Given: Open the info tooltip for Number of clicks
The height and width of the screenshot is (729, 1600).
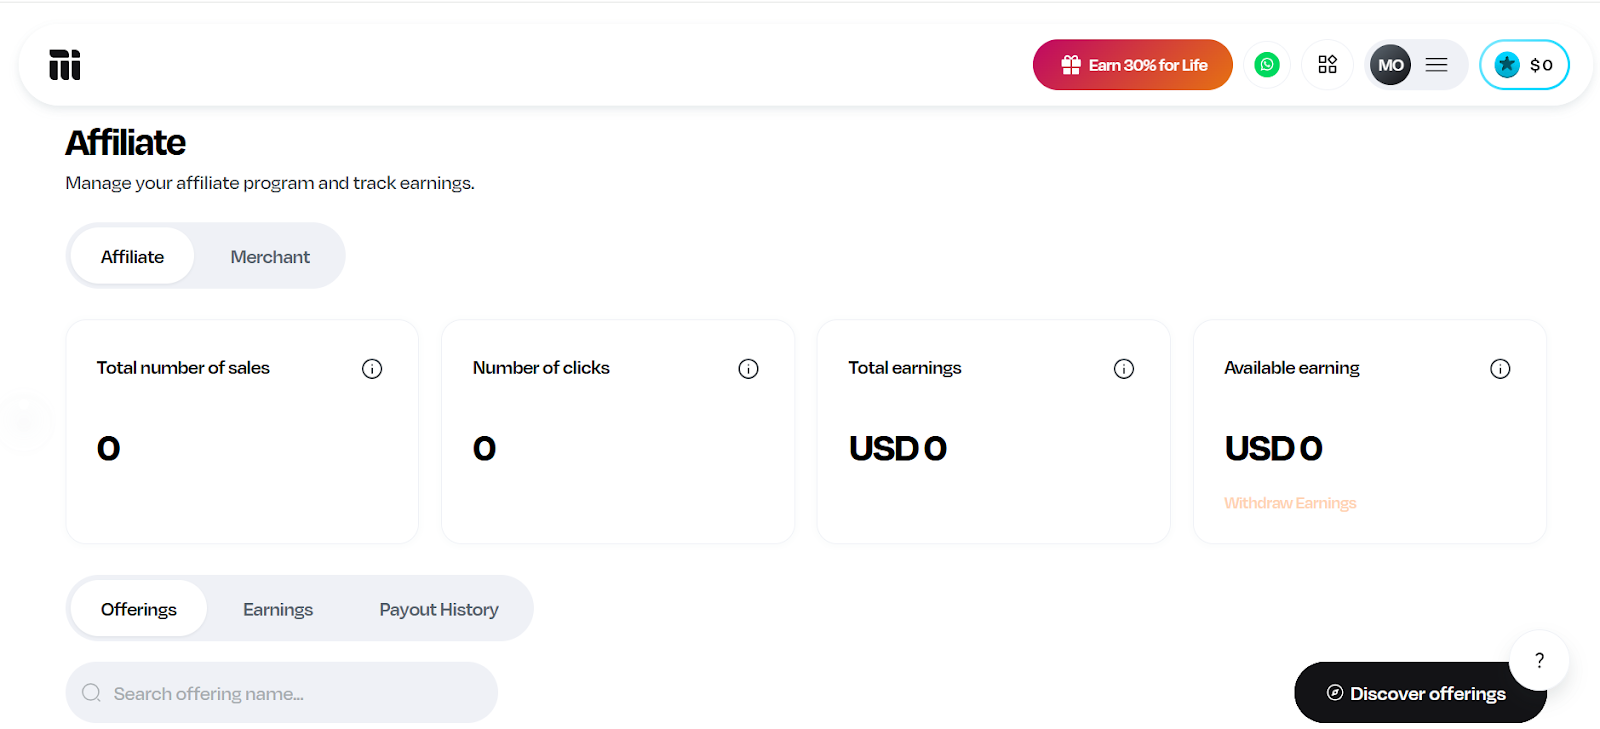Looking at the screenshot, I should pyautogui.click(x=748, y=368).
